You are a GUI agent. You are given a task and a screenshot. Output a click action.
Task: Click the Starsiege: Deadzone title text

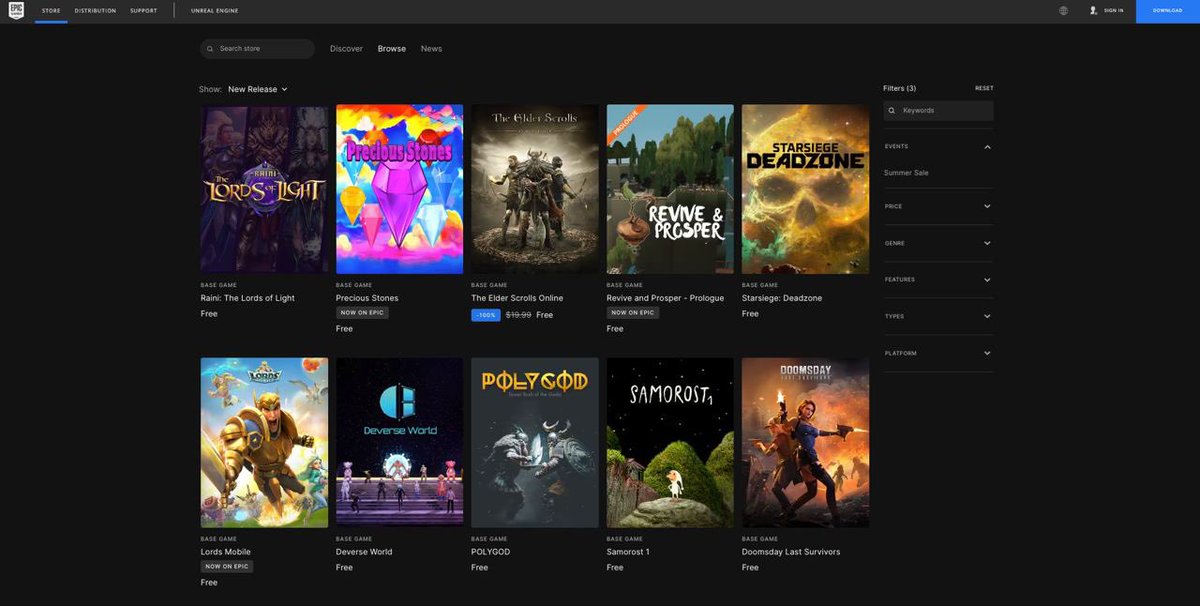click(783, 298)
